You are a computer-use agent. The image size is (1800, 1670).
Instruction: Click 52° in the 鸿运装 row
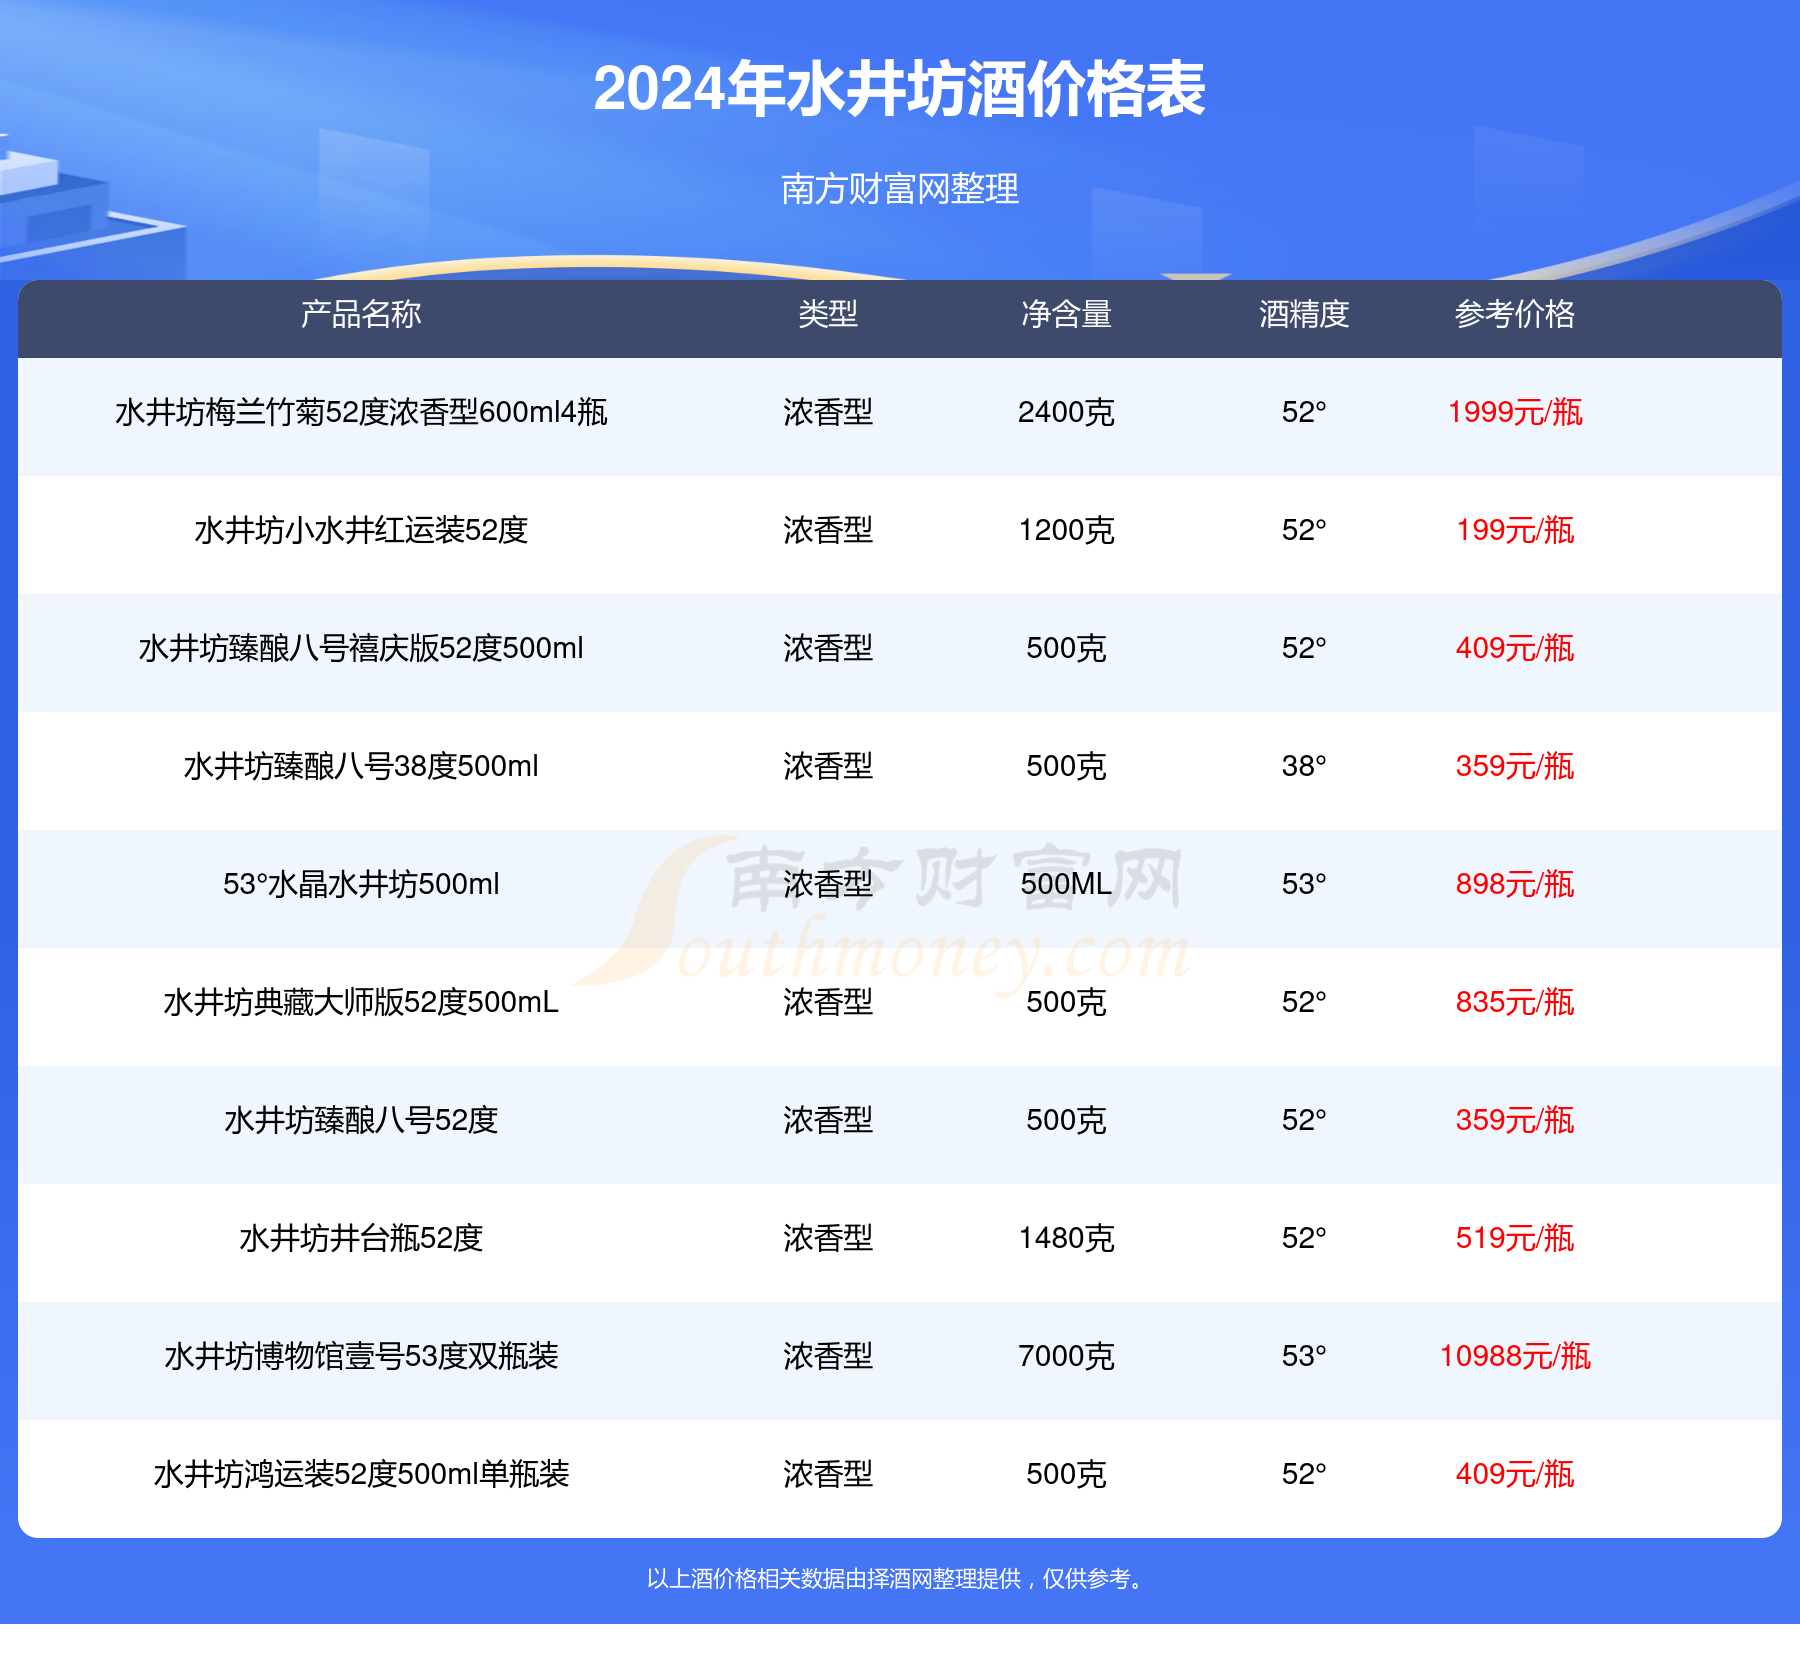coord(1304,1474)
